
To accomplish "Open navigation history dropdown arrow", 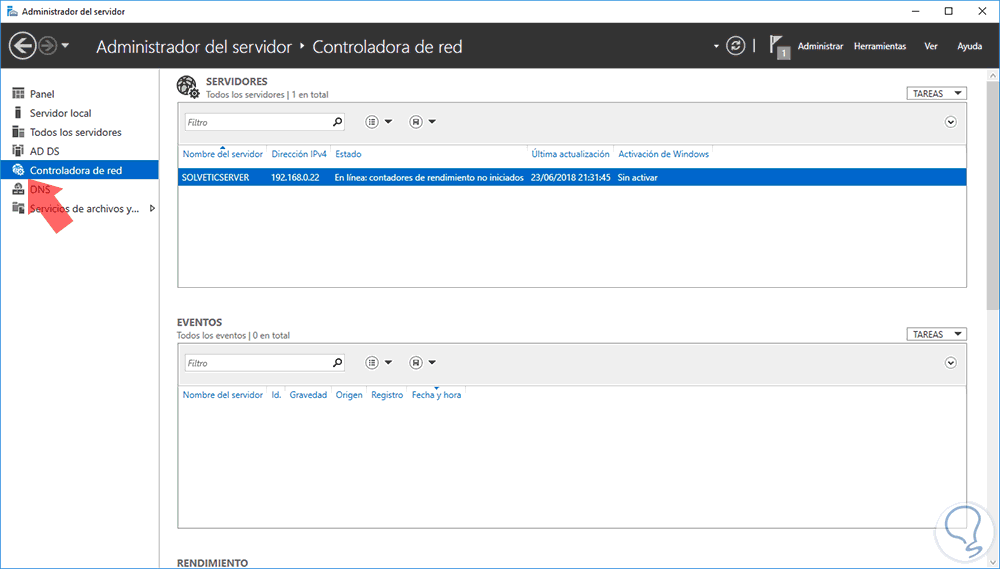I will pyautogui.click(x=65, y=46).
